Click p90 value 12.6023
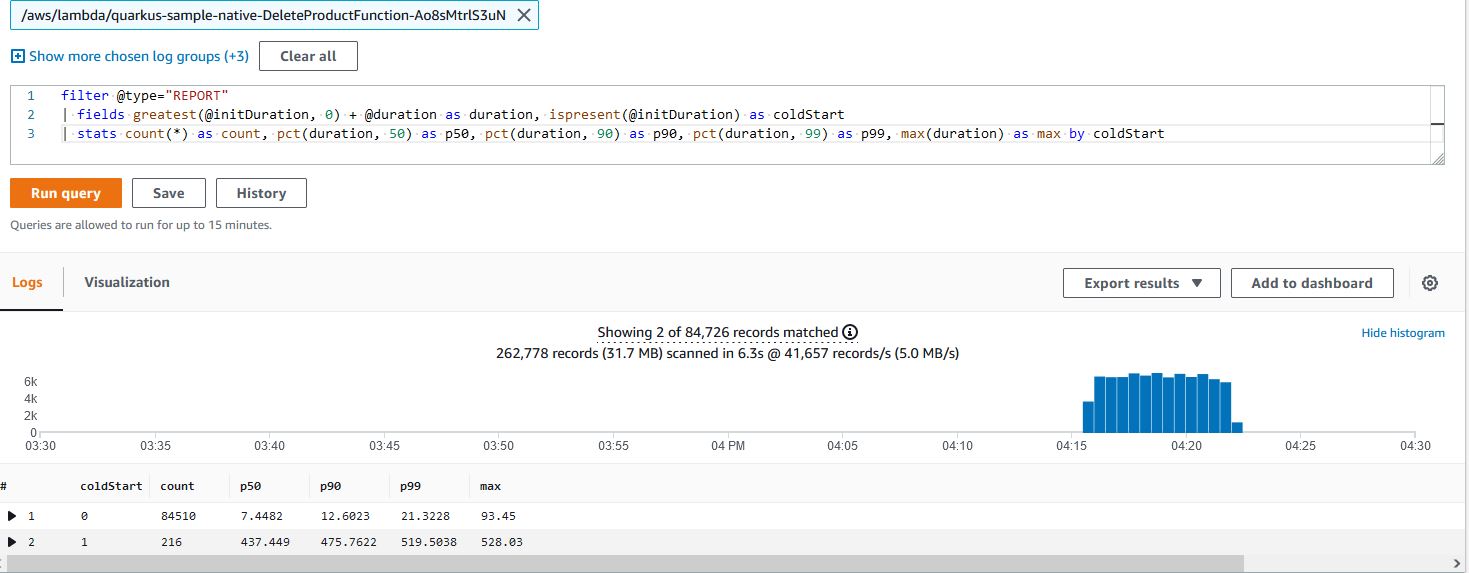The image size is (1469, 573). [x=346, y=516]
